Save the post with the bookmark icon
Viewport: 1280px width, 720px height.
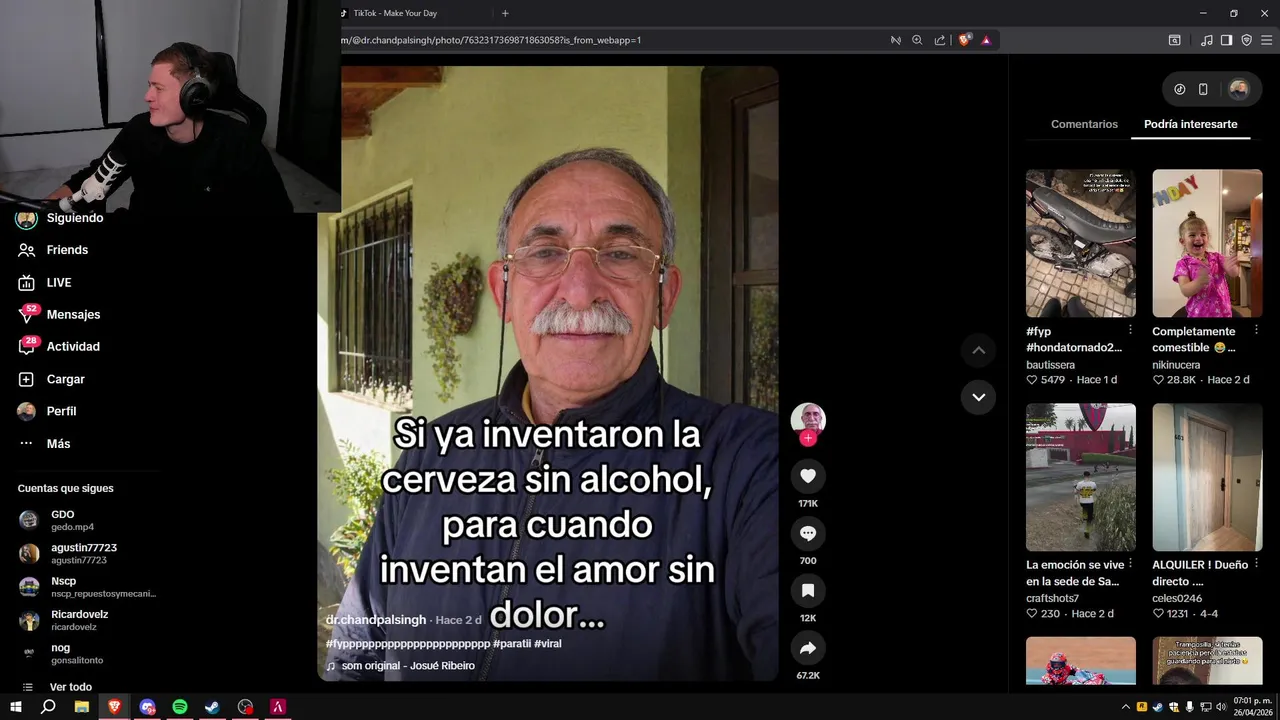[x=808, y=591]
